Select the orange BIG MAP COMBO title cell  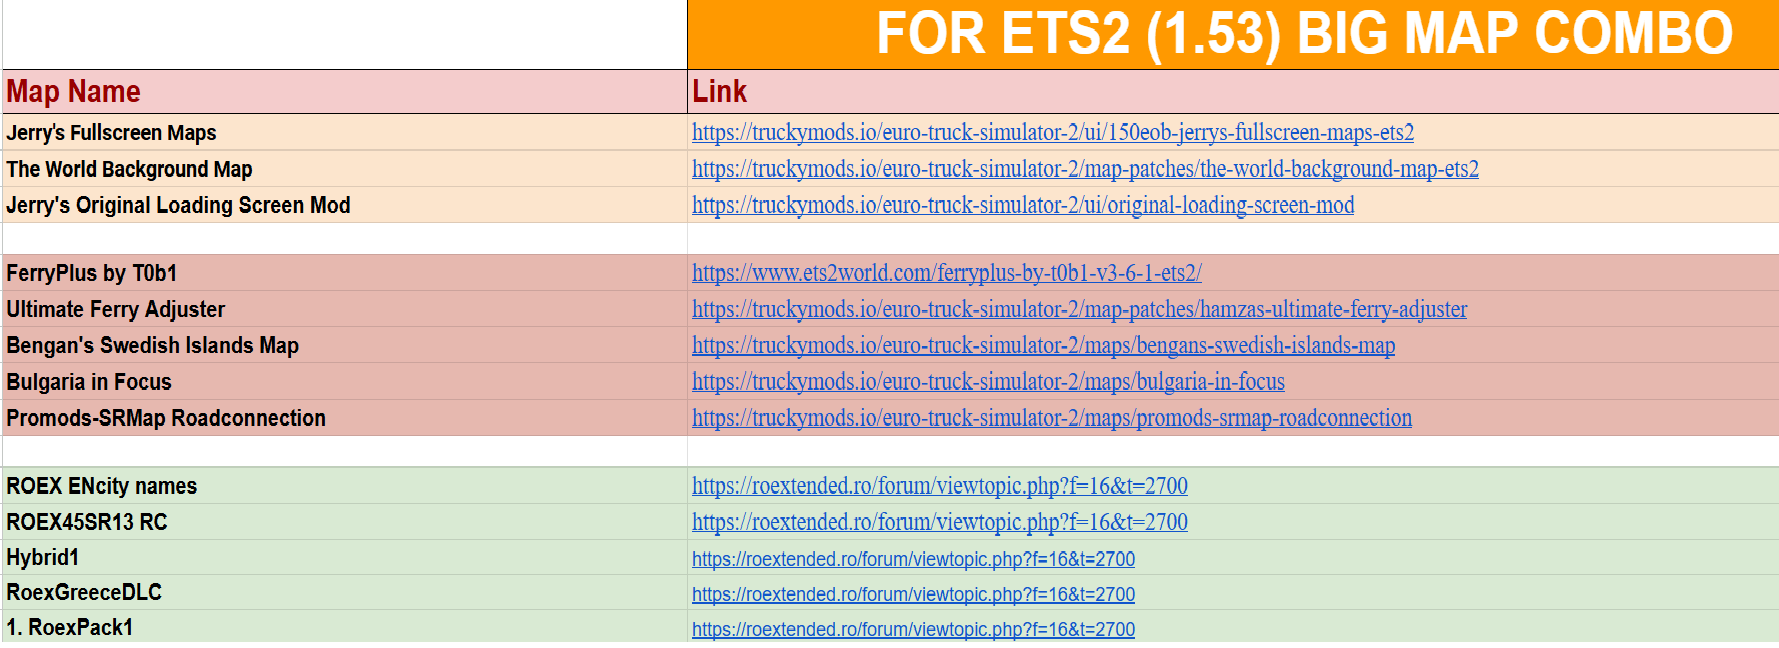click(1233, 34)
